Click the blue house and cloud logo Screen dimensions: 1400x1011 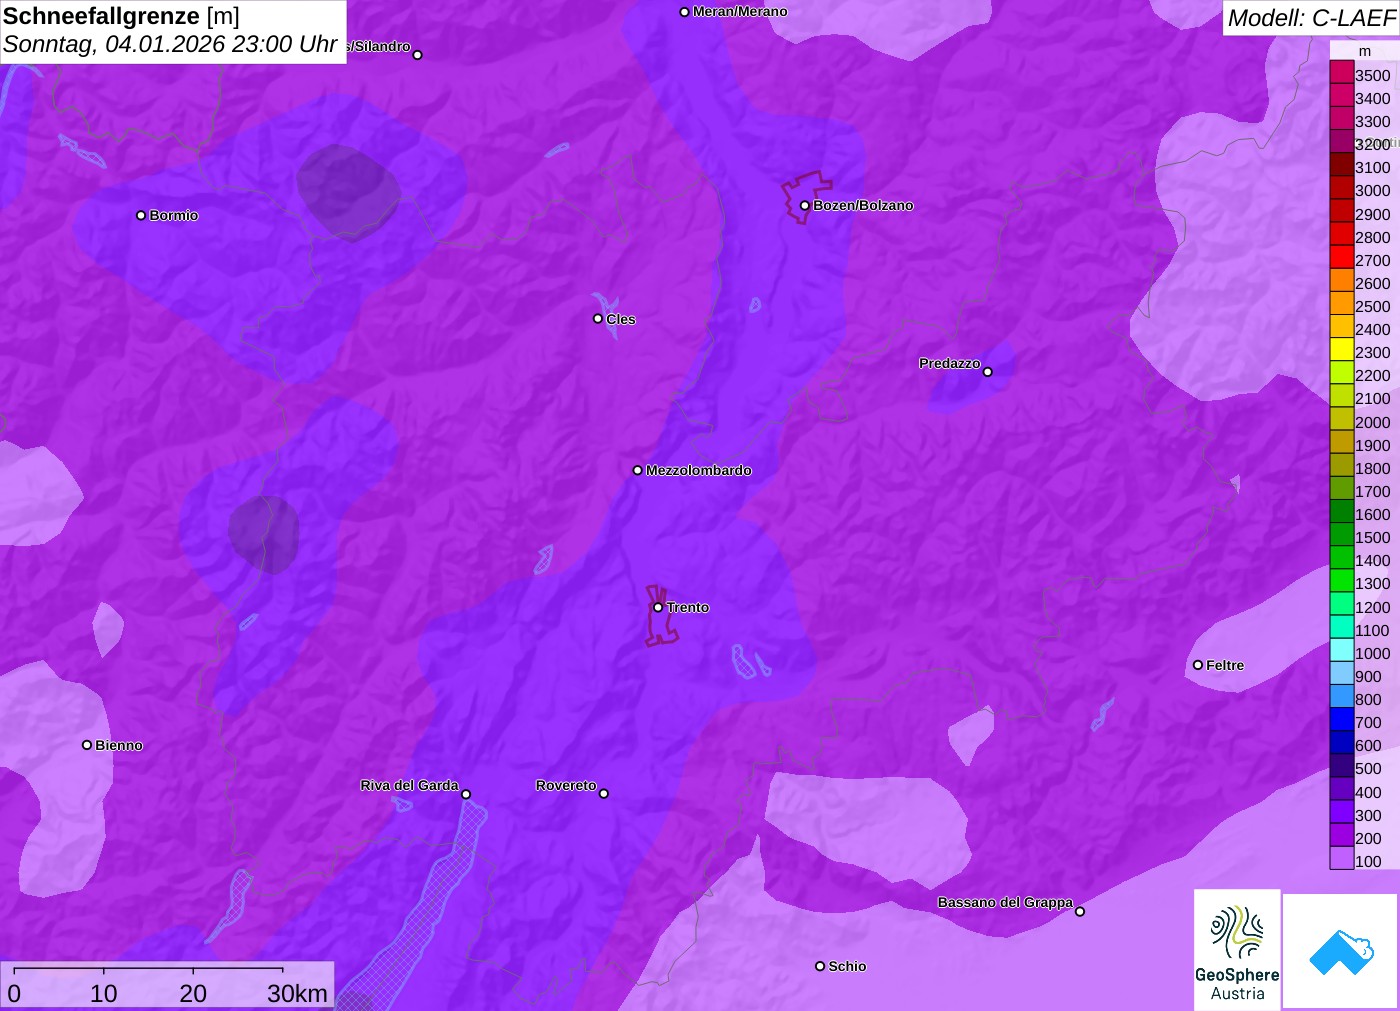(x=1341, y=951)
